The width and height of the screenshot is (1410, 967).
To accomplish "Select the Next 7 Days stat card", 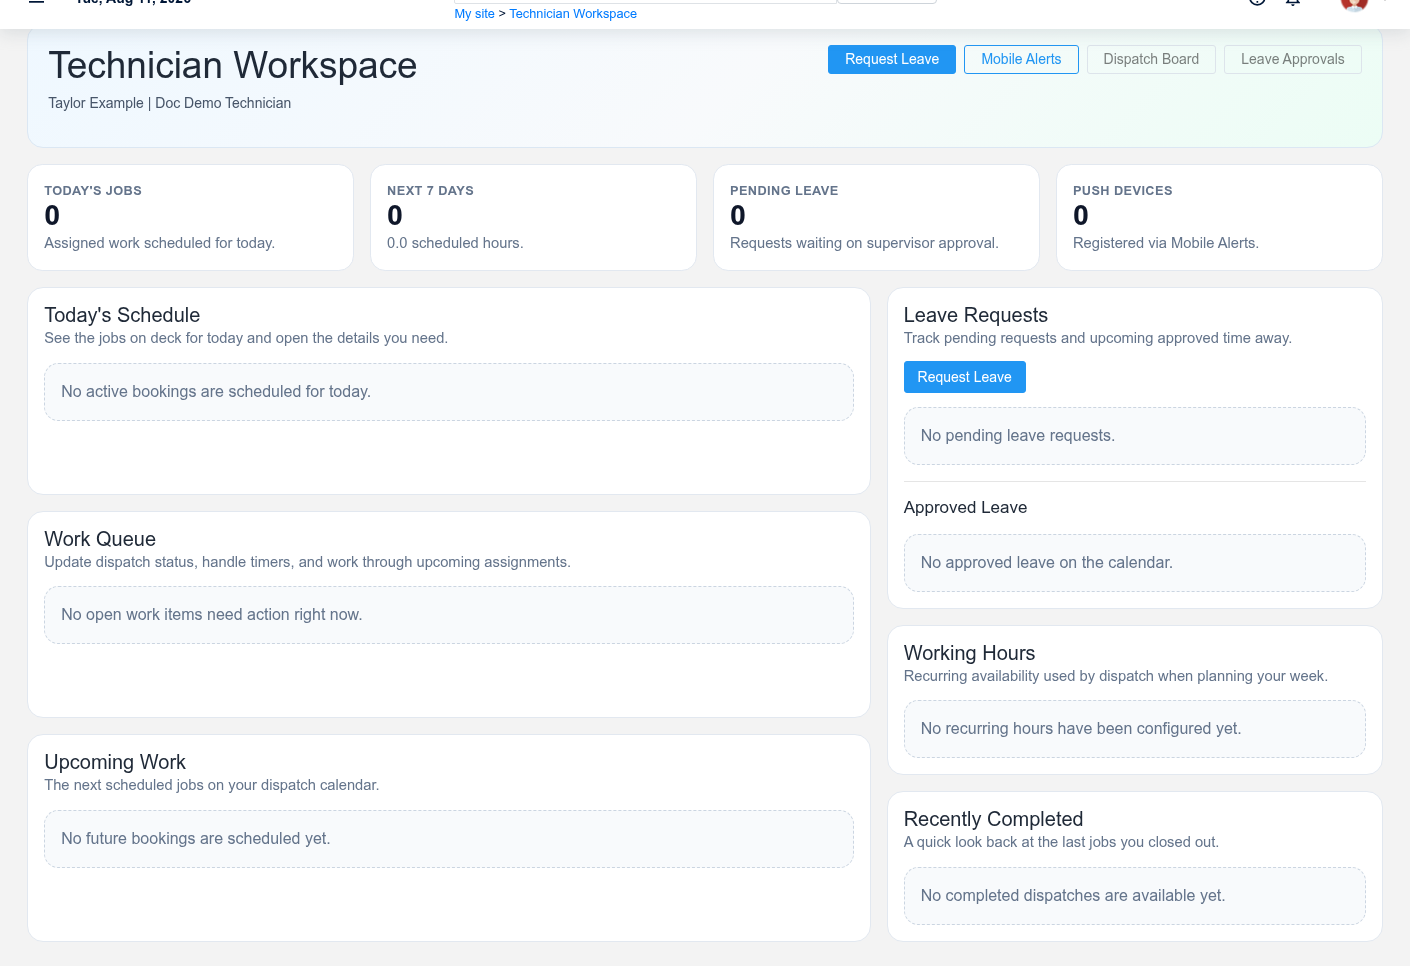I will click(x=533, y=217).
